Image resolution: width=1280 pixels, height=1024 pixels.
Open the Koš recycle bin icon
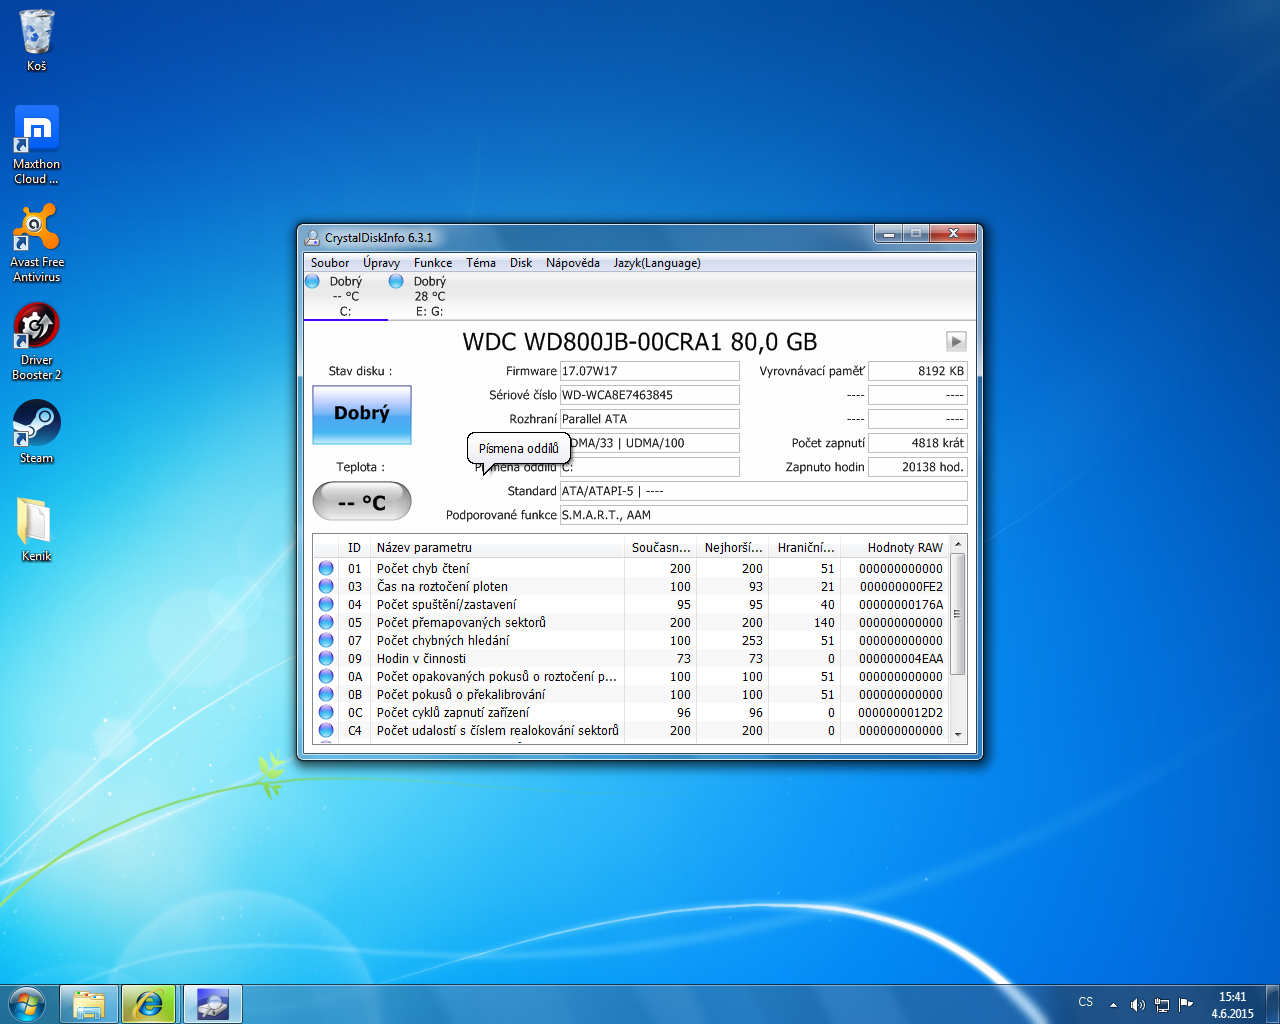[x=36, y=40]
